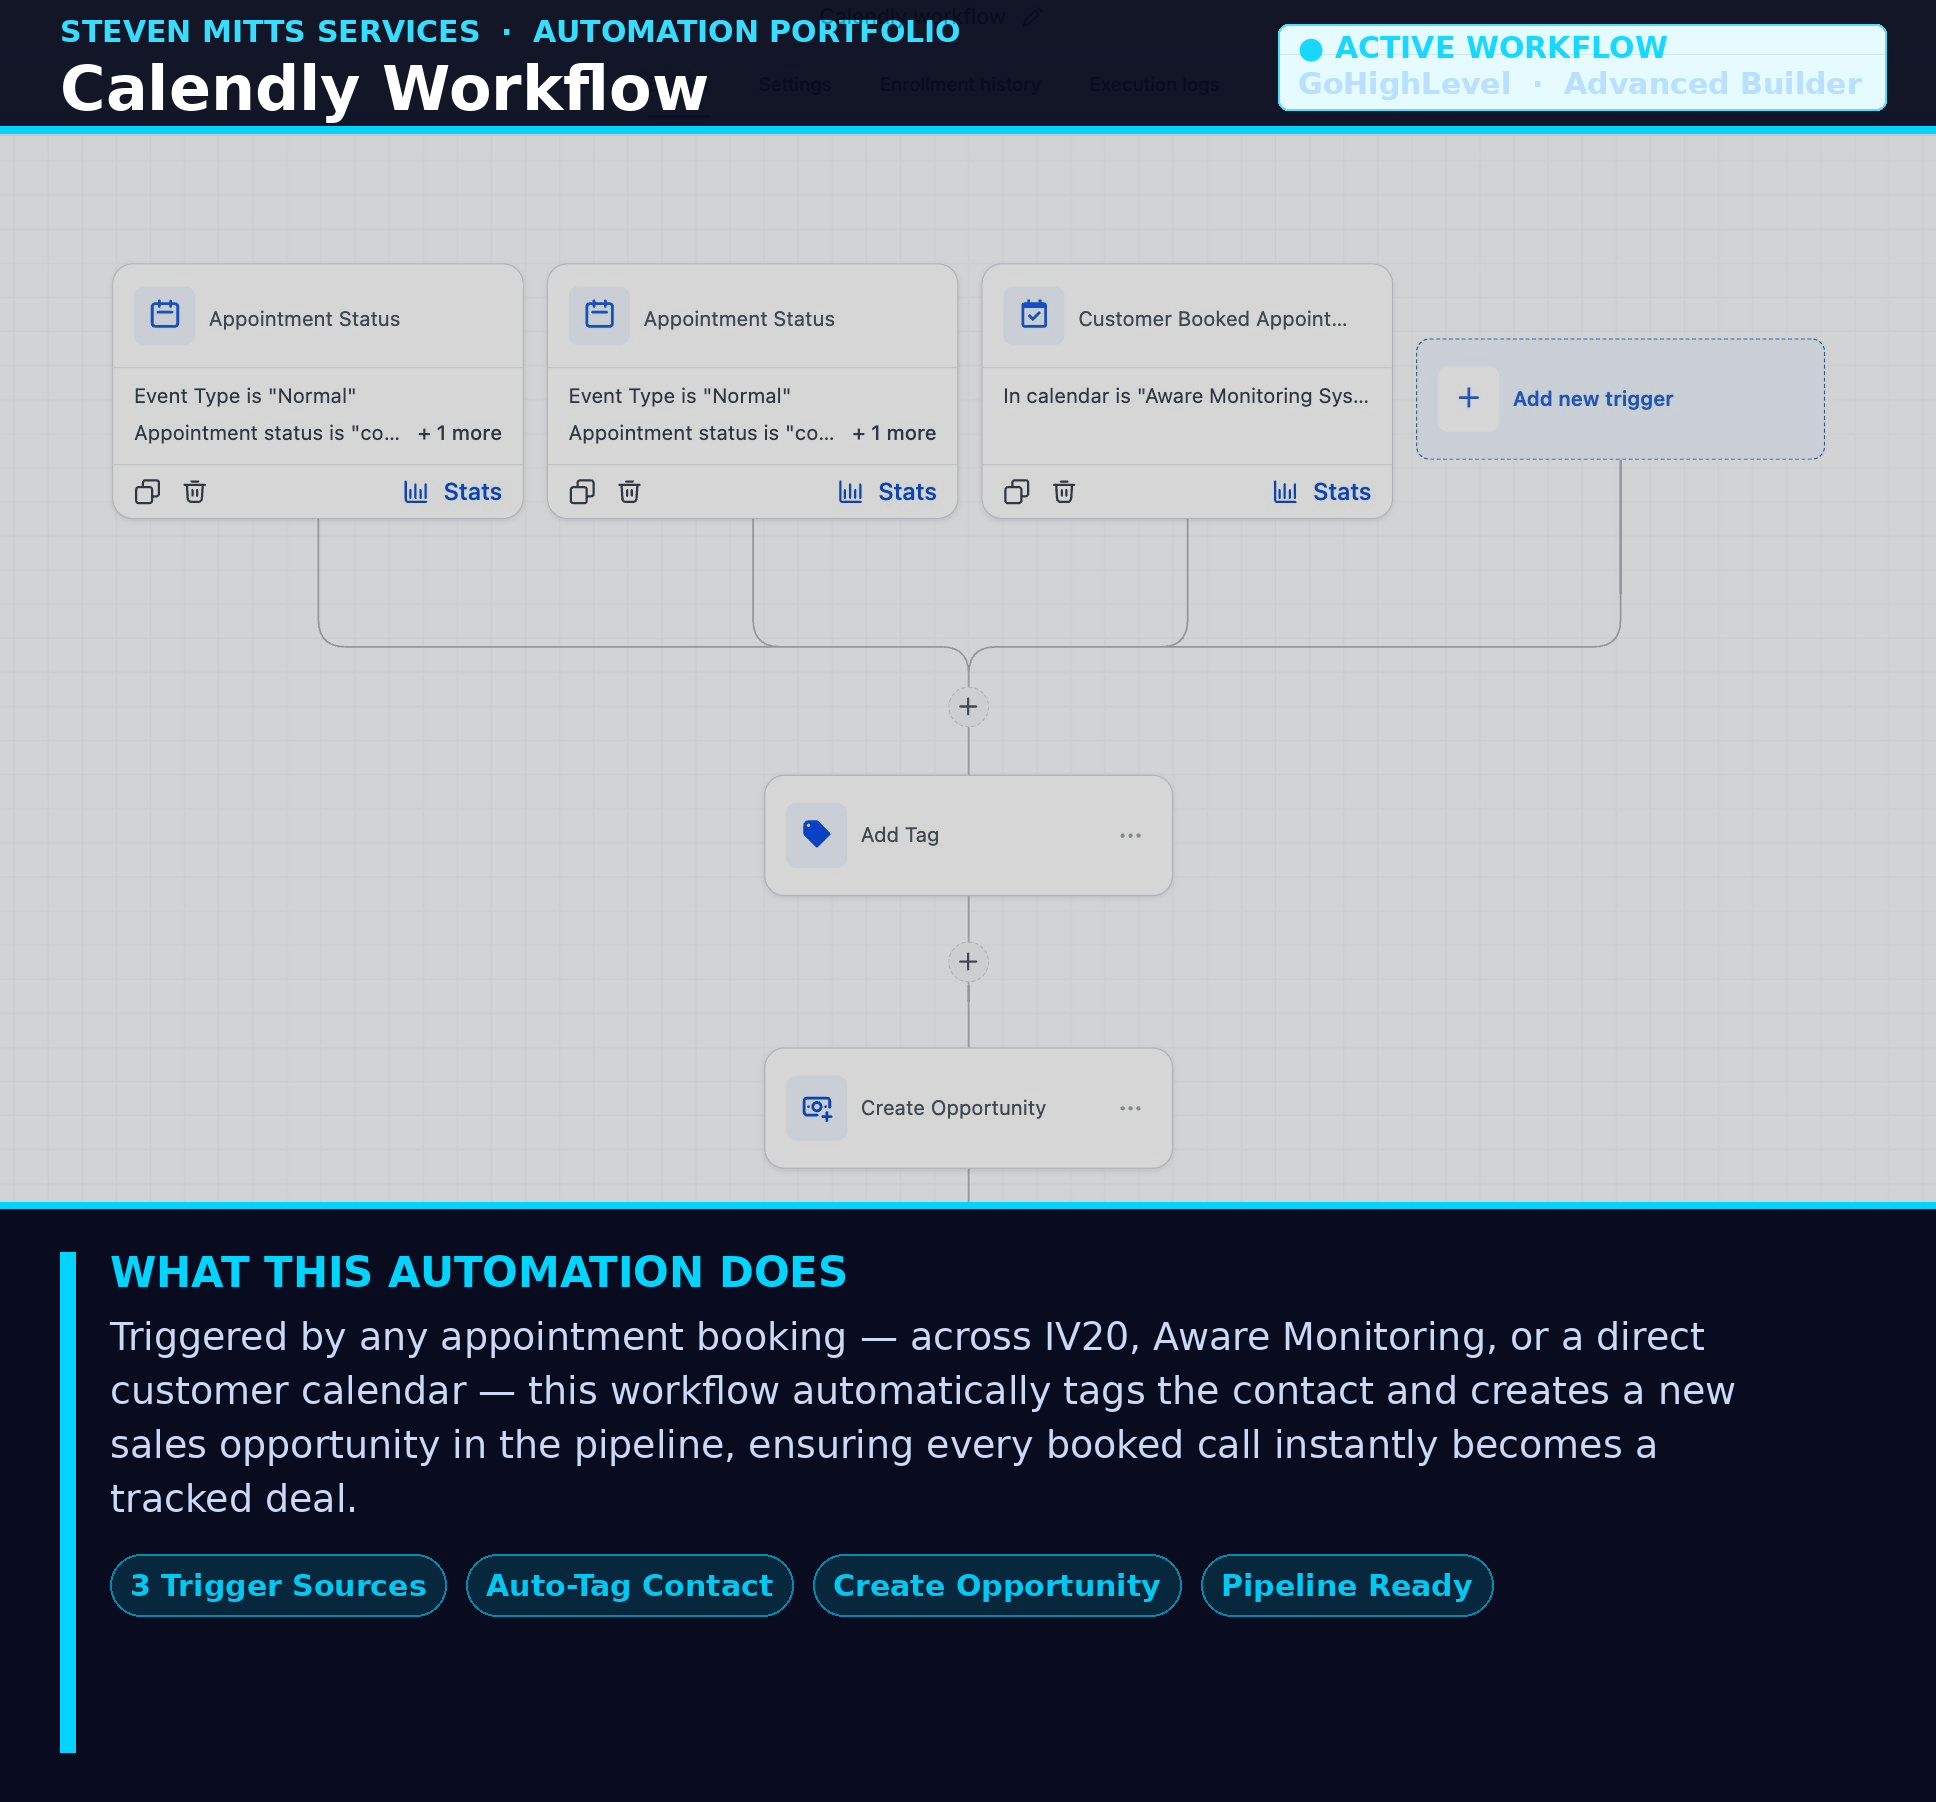Switch to the Settings tab
Image resolution: width=1936 pixels, height=1802 pixels.
tap(795, 85)
